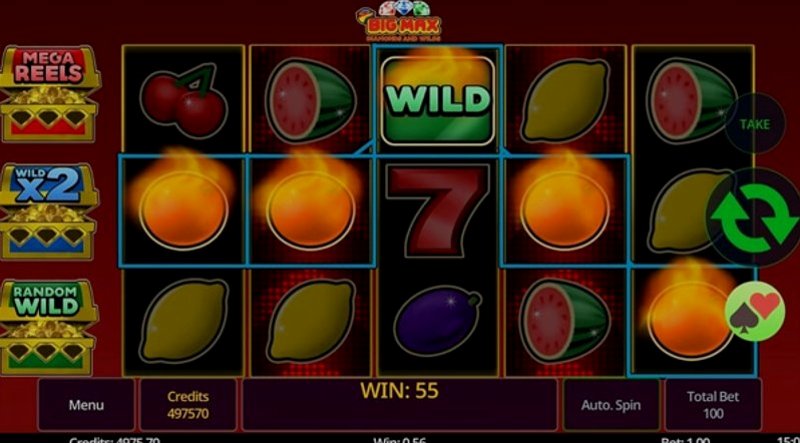Click the WIN: 55 display bar
The image size is (800, 443).
[x=399, y=405]
